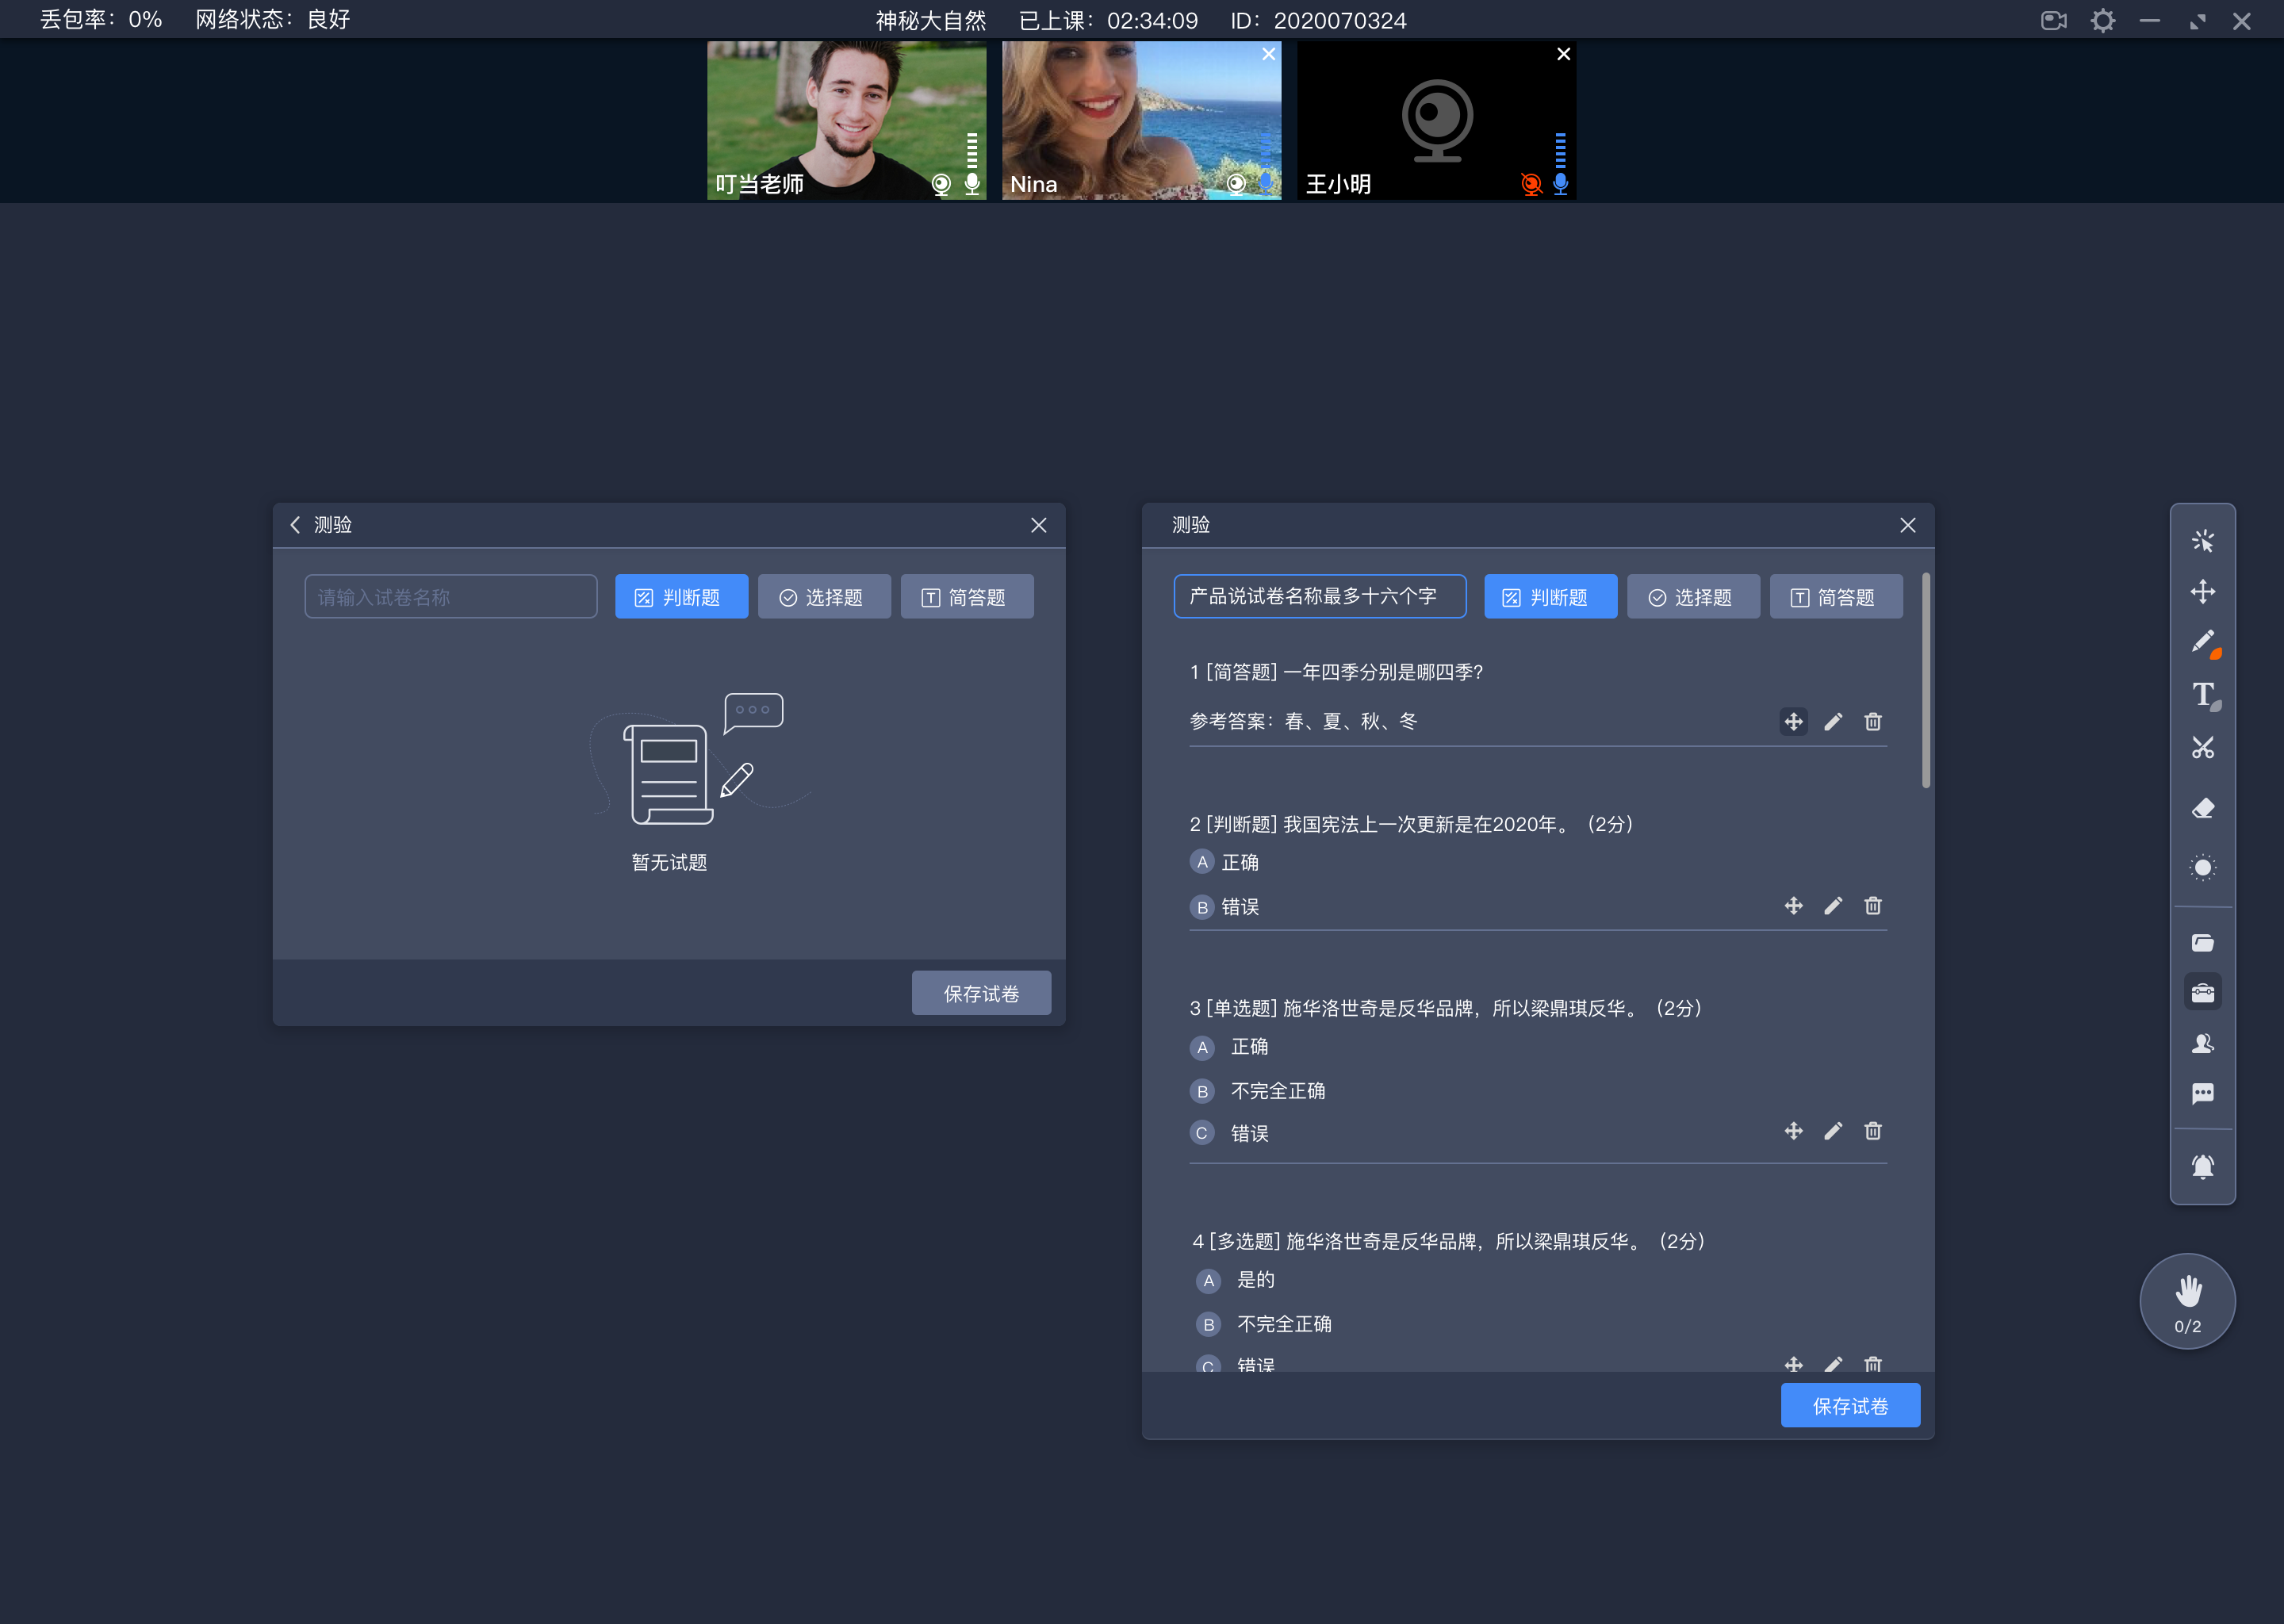Click 保存试卷 button in right panel

(1852, 1406)
